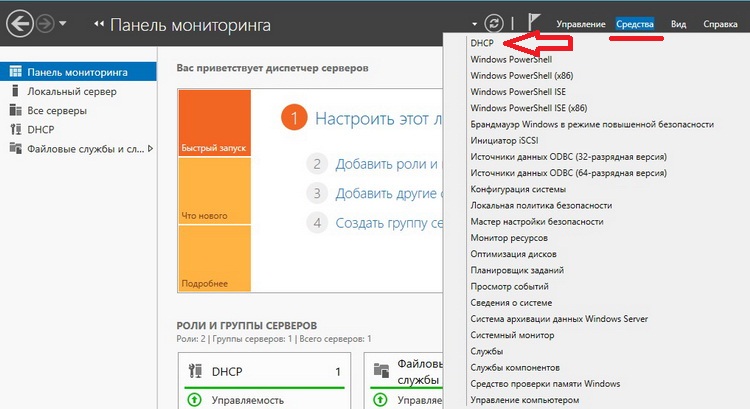Viewport: 750px width, 409px height.
Task: Choose Оптимизация дисков entry
Action: 513,254
